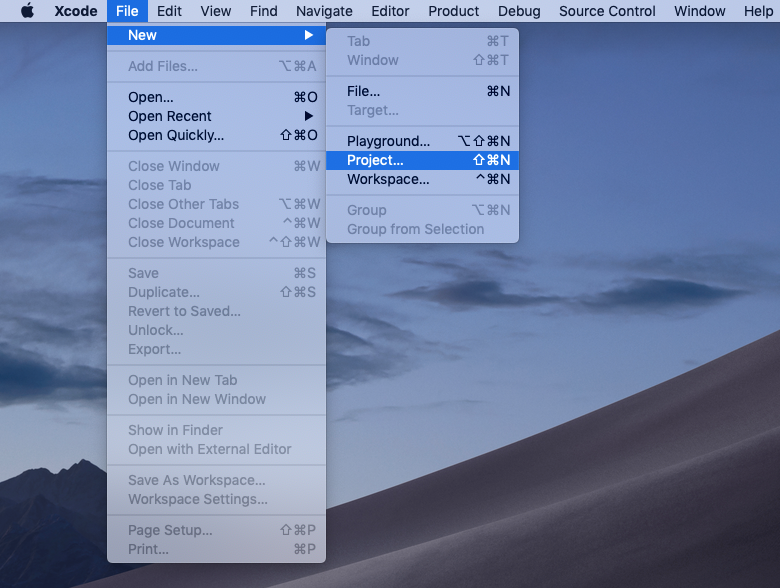Click the Add Files... menu entry
The height and width of the screenshot is (588, 780).
pos(216,66)
